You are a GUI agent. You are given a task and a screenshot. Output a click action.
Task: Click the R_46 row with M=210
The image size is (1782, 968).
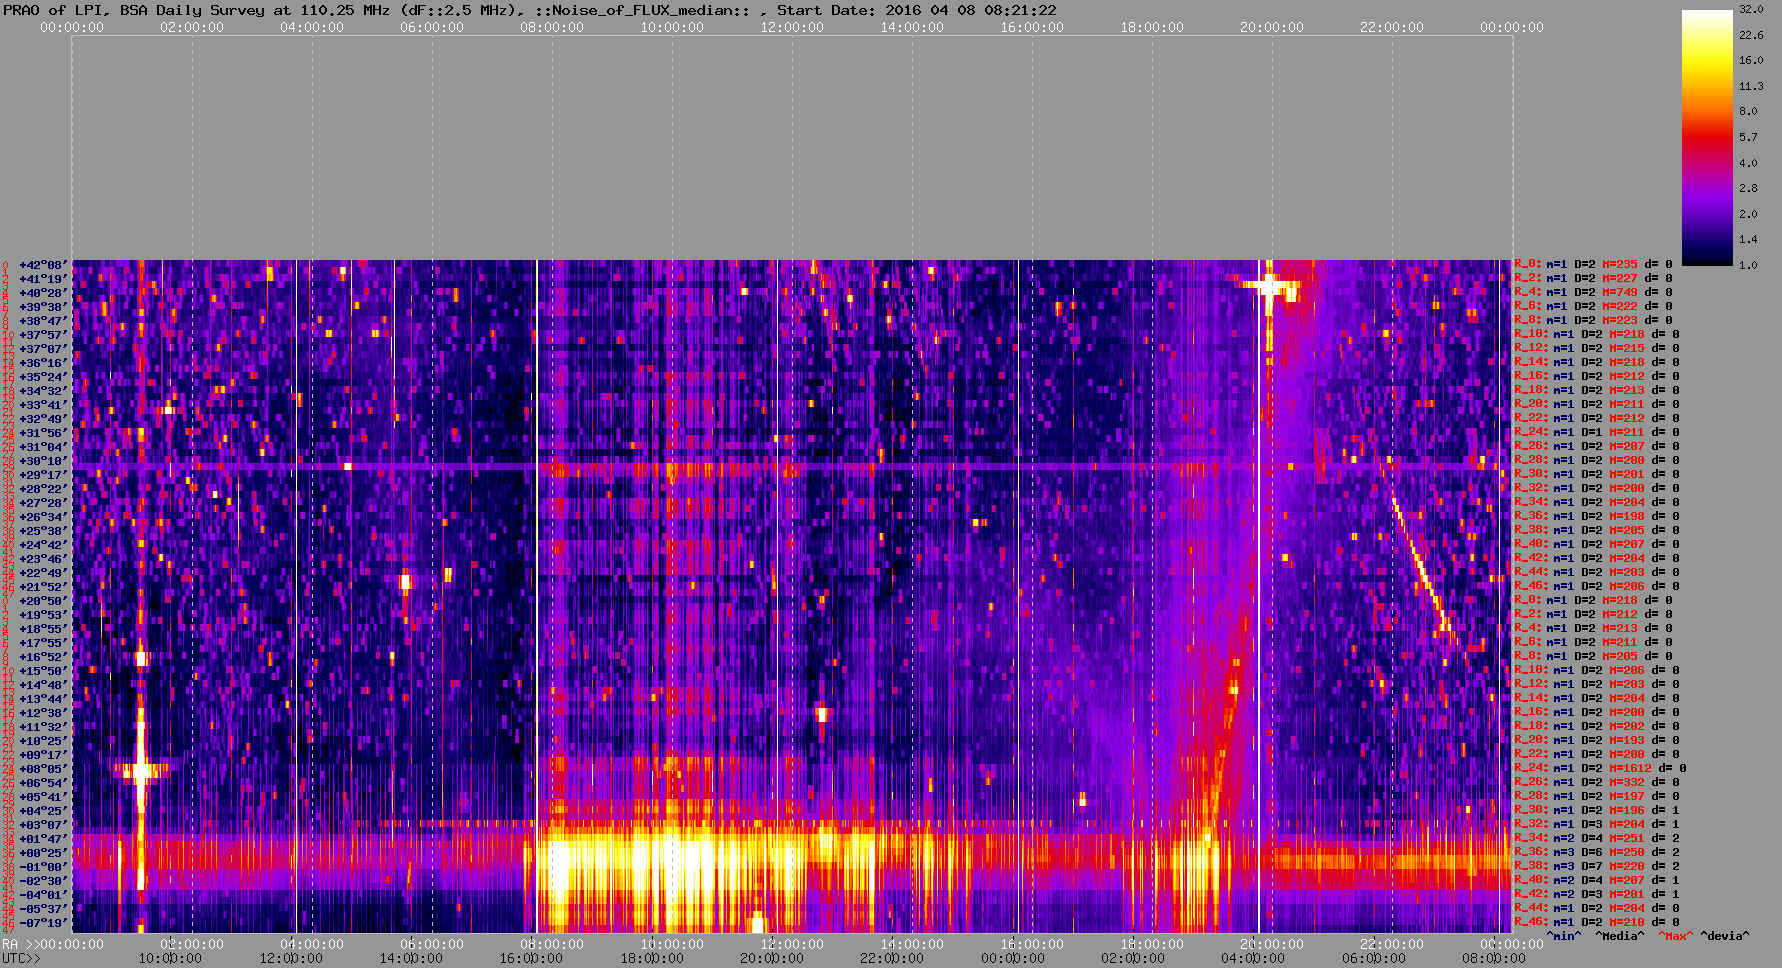click(x=1597, y=923)
